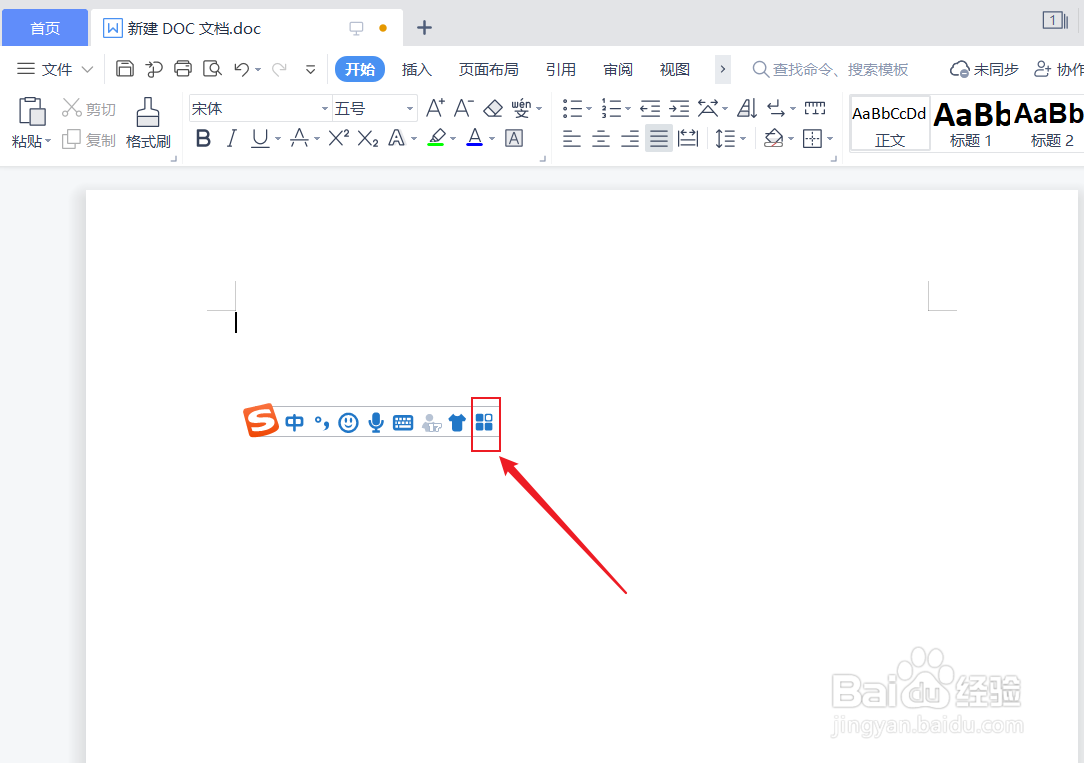Apply superscript X² formatting

pos(338,138)
